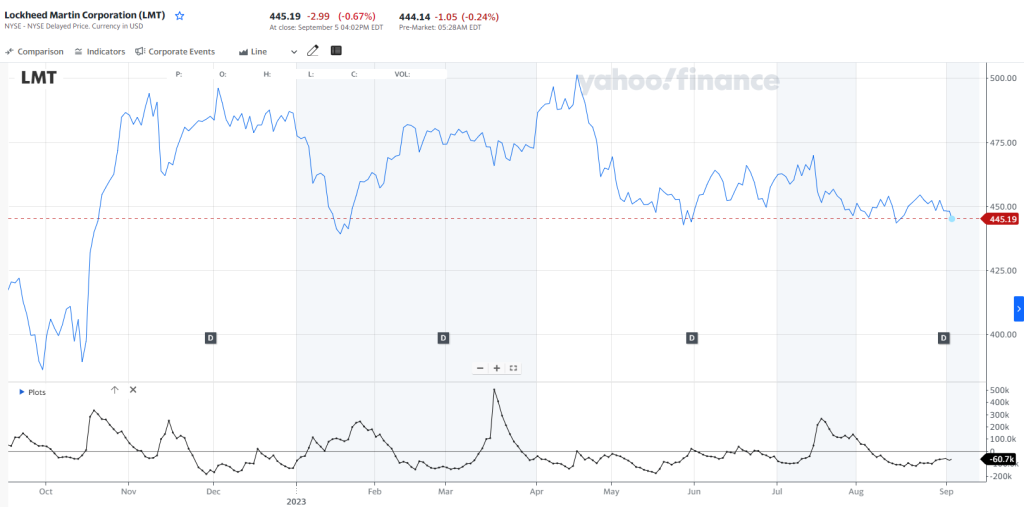Close the Plots indicator panel
Viewport: 1024px width, 507px height.
point(133,390)
